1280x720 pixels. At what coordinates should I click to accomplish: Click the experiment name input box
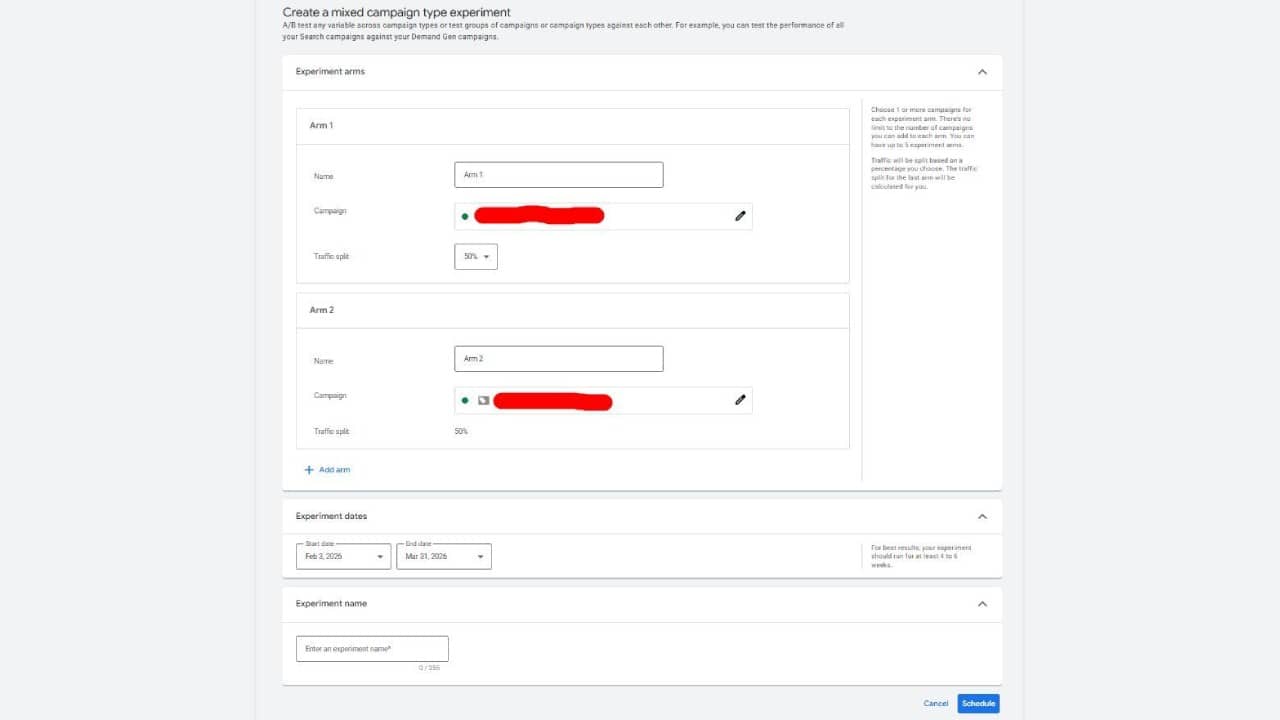pos(372,649)
